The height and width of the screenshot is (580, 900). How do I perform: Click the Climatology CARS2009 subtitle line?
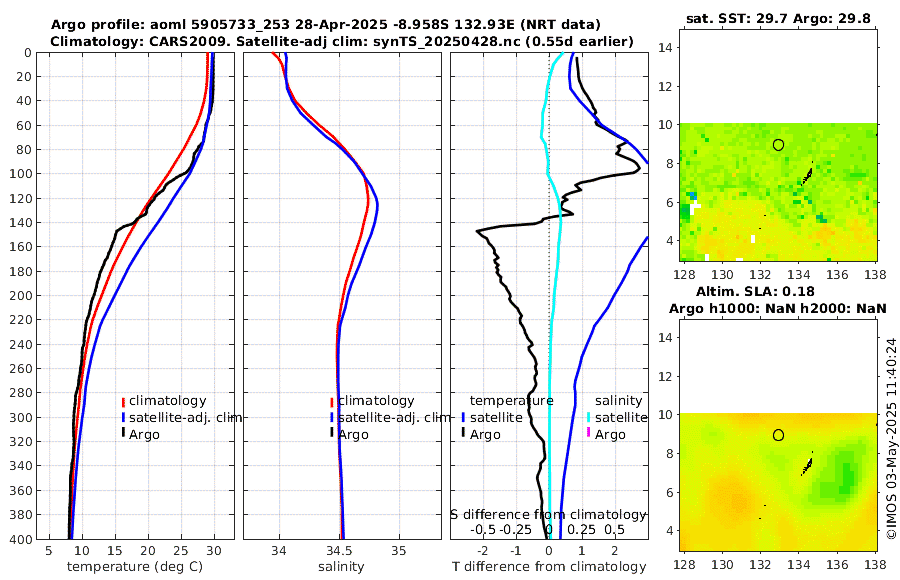(x=342, y=41)
